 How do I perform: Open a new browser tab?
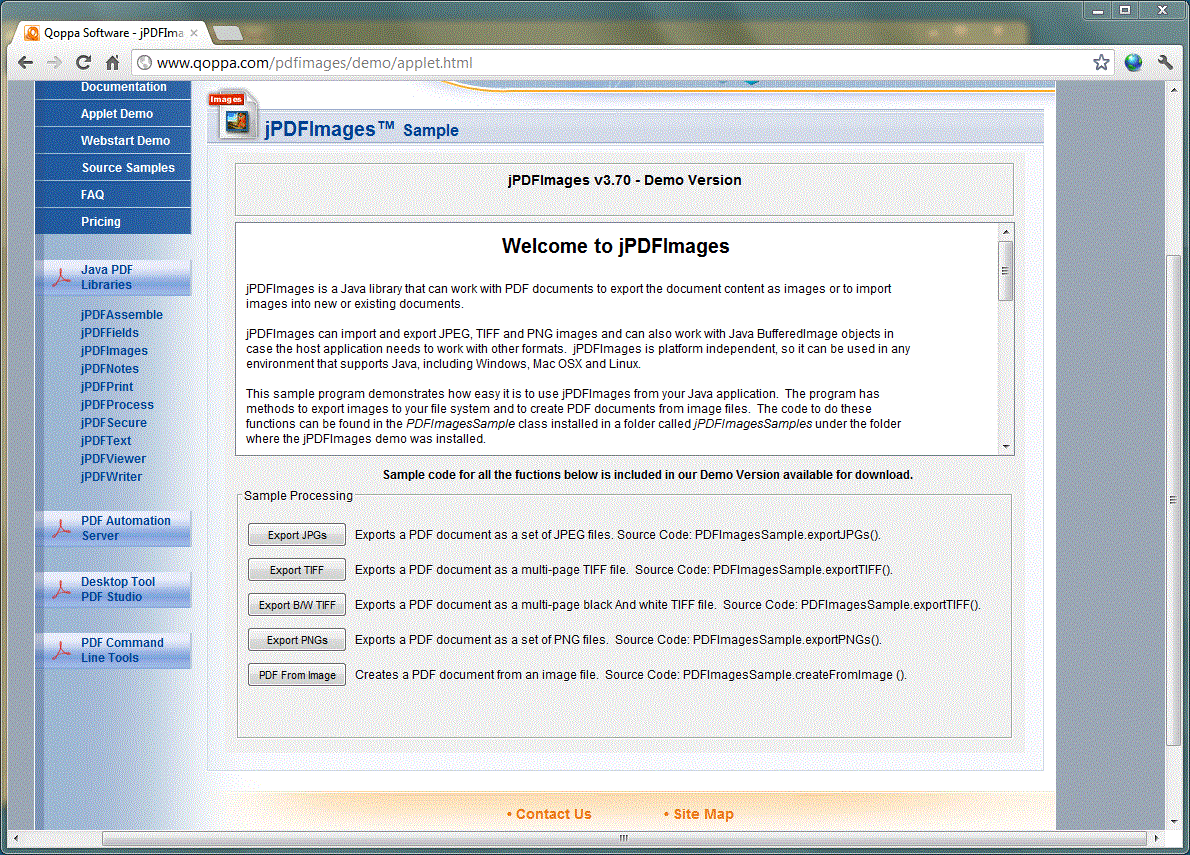click(x=228, y=33)
